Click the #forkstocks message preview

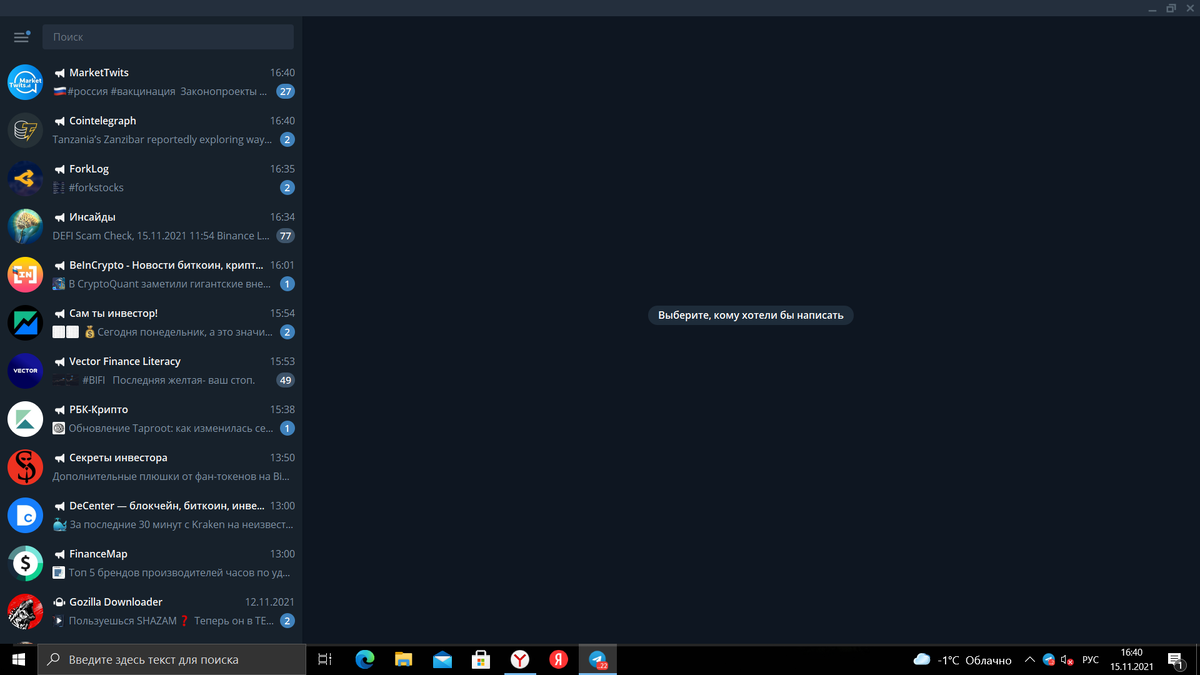96,188
